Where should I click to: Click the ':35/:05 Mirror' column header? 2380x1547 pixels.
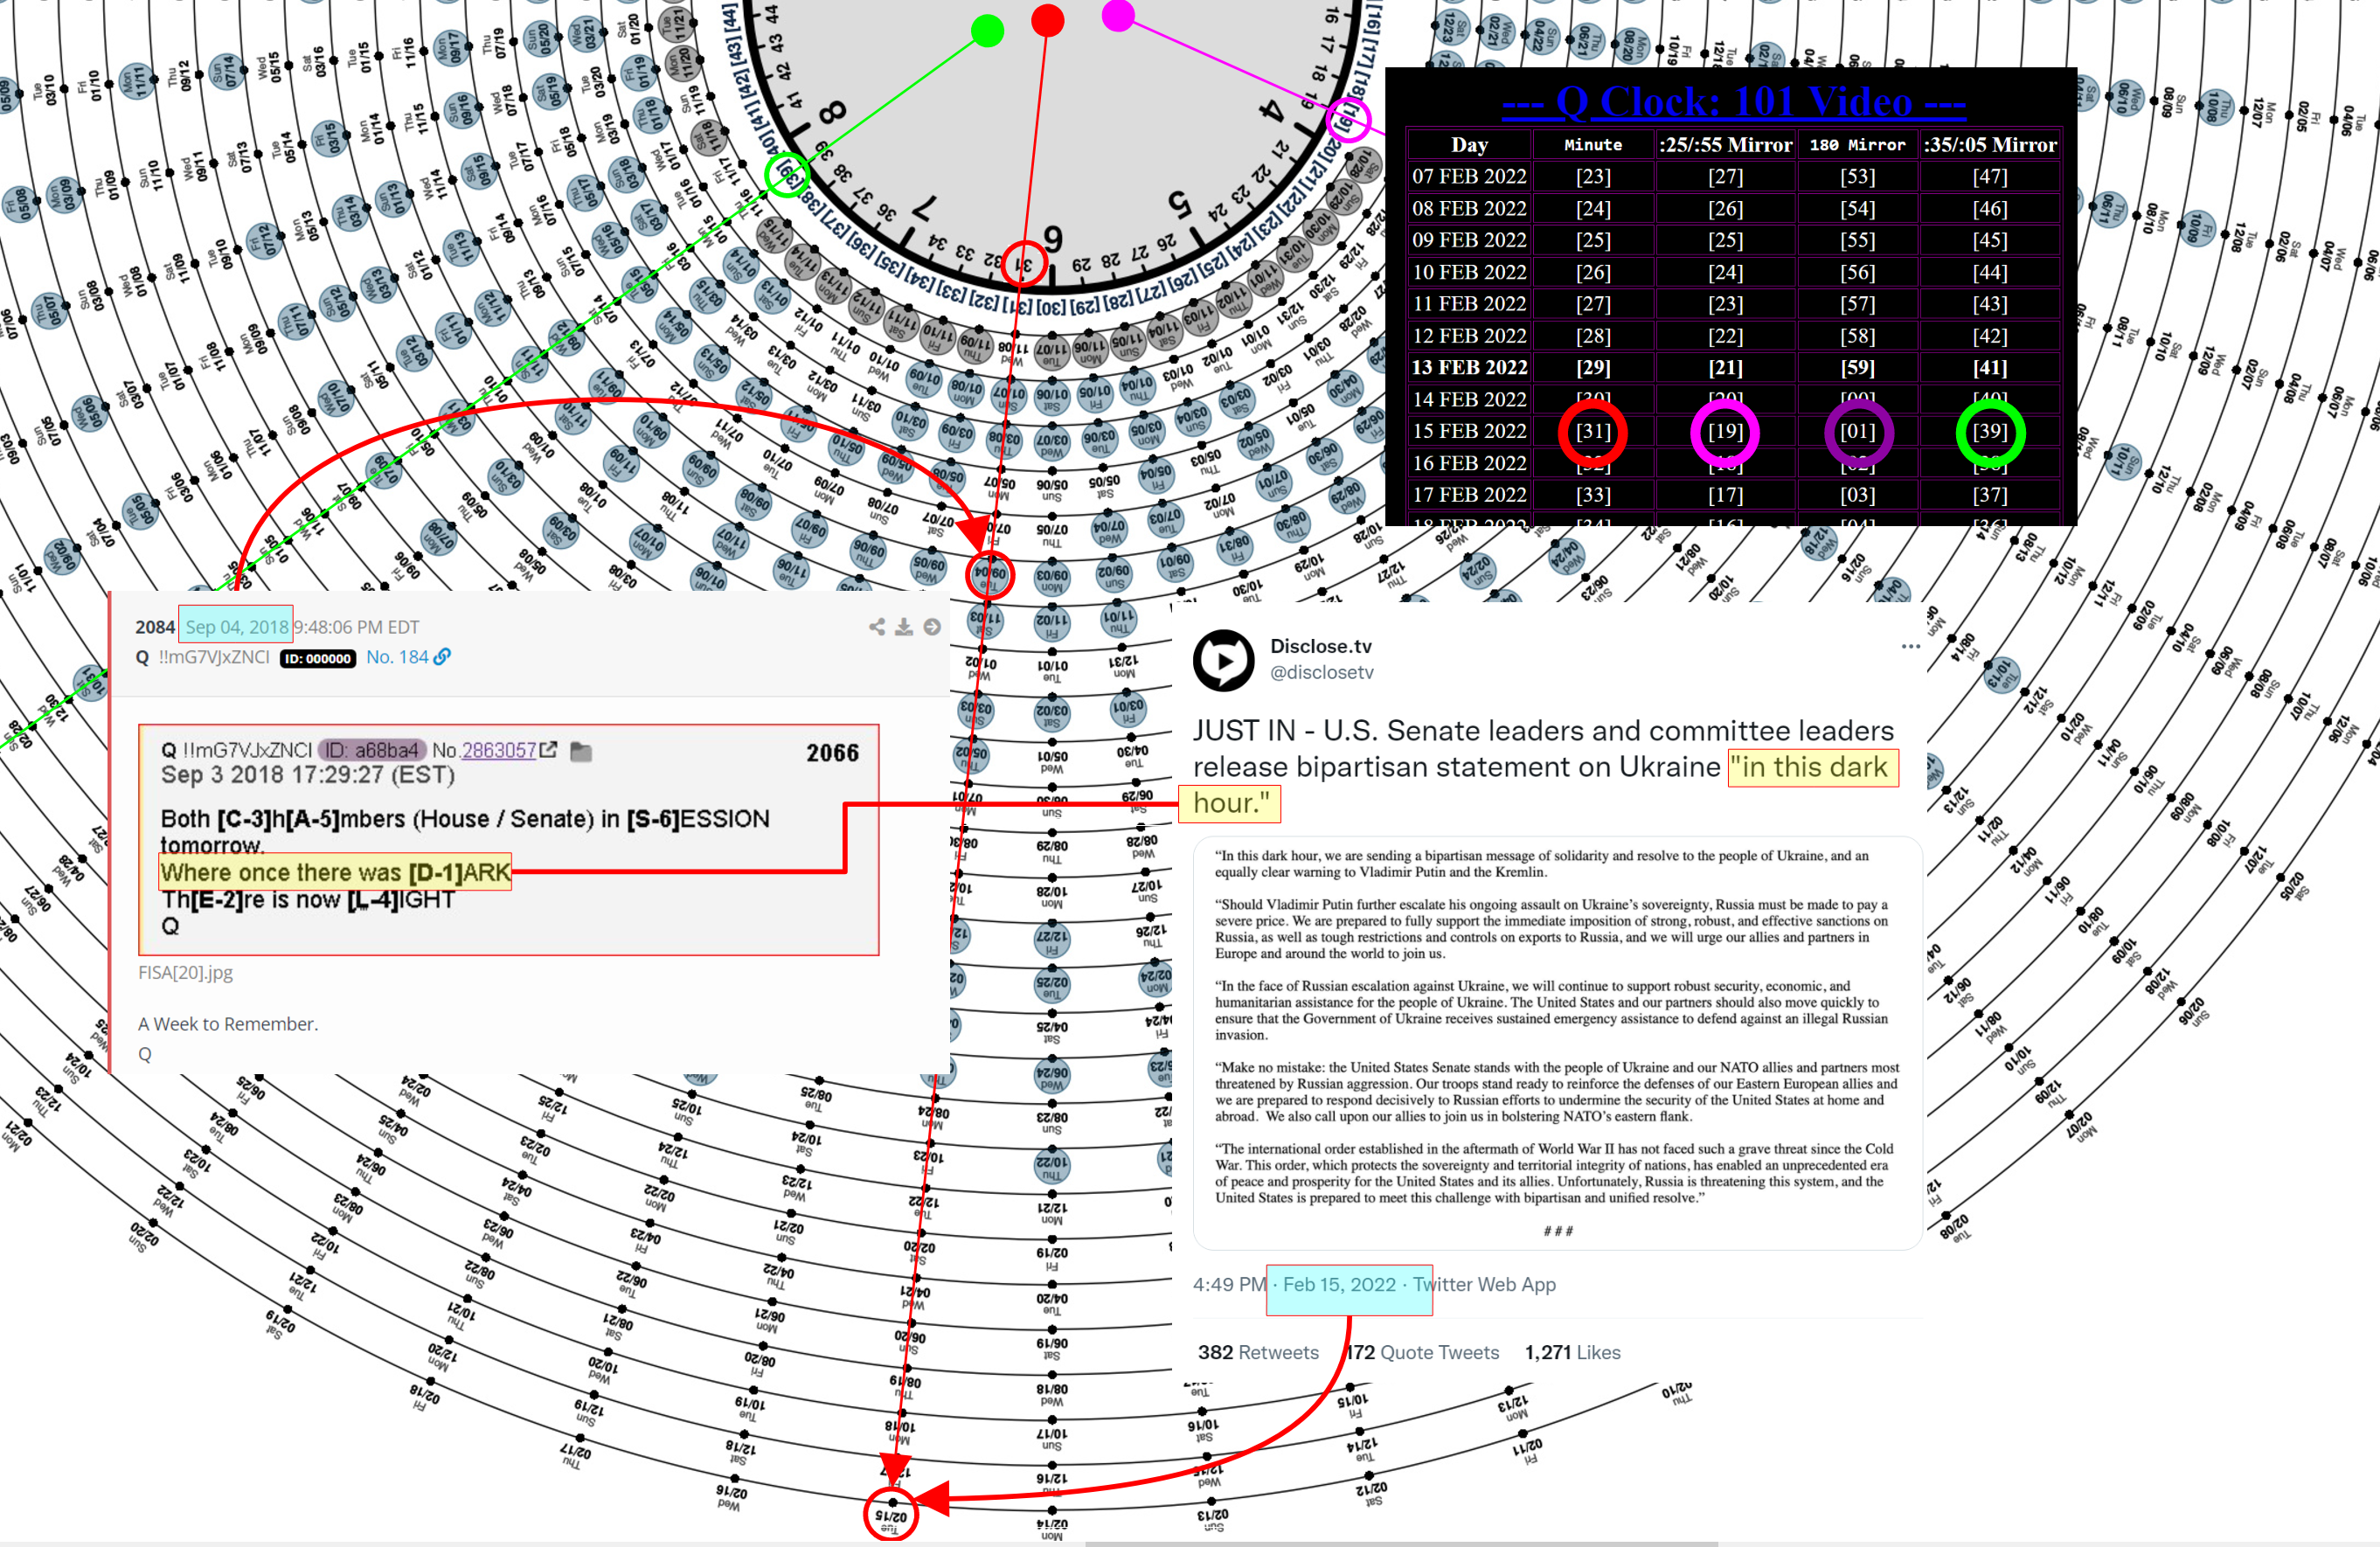[x=1990, y=145]
